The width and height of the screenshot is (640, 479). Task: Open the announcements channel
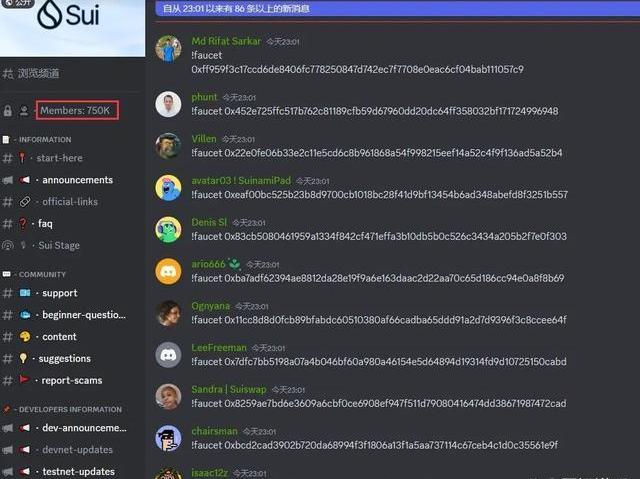coord(78,180)
